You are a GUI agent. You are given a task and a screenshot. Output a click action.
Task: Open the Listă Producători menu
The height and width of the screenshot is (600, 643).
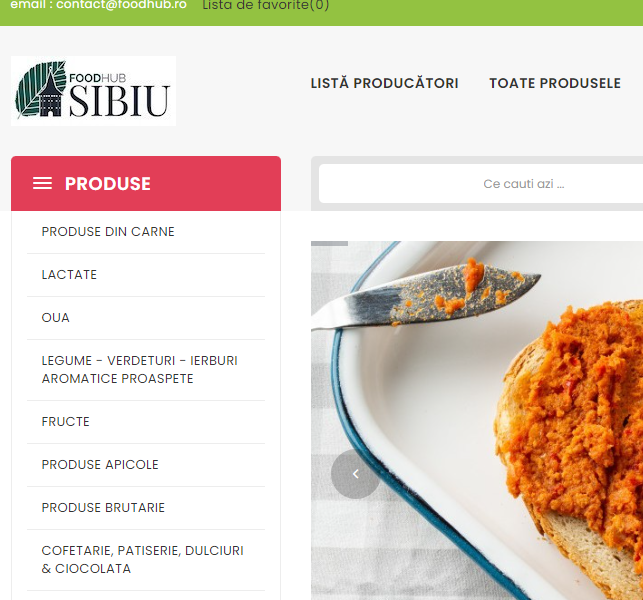384,83
